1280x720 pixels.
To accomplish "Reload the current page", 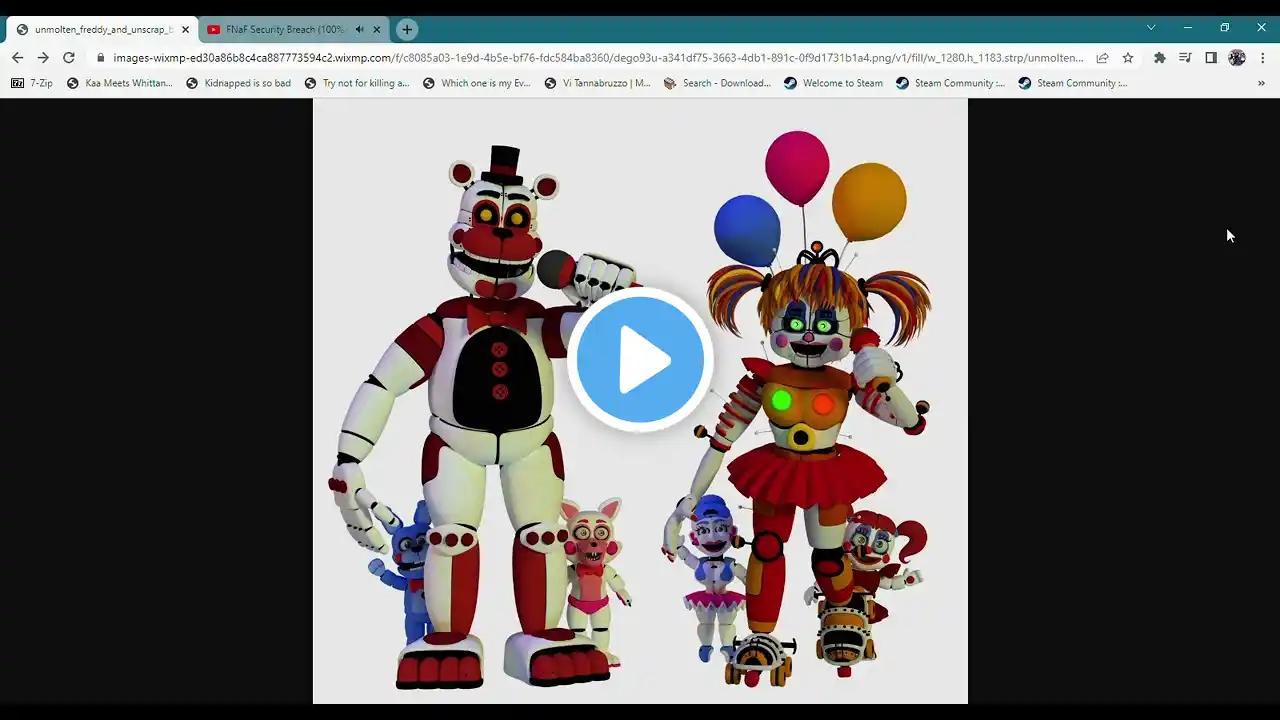I will (69, 58).
